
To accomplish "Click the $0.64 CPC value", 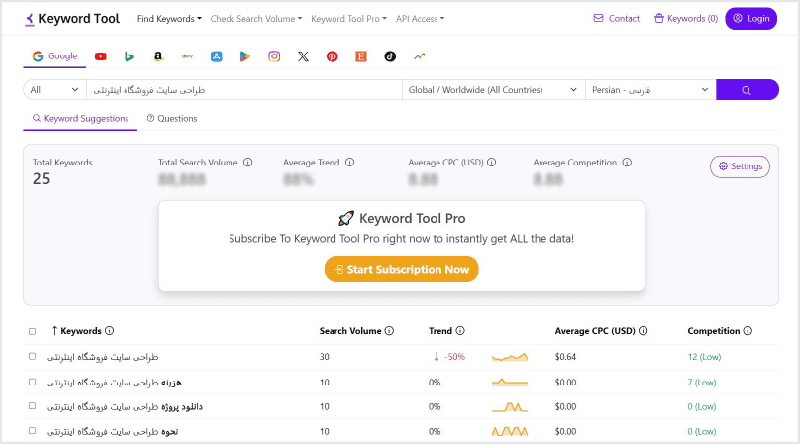I will [x=565, y=357].
